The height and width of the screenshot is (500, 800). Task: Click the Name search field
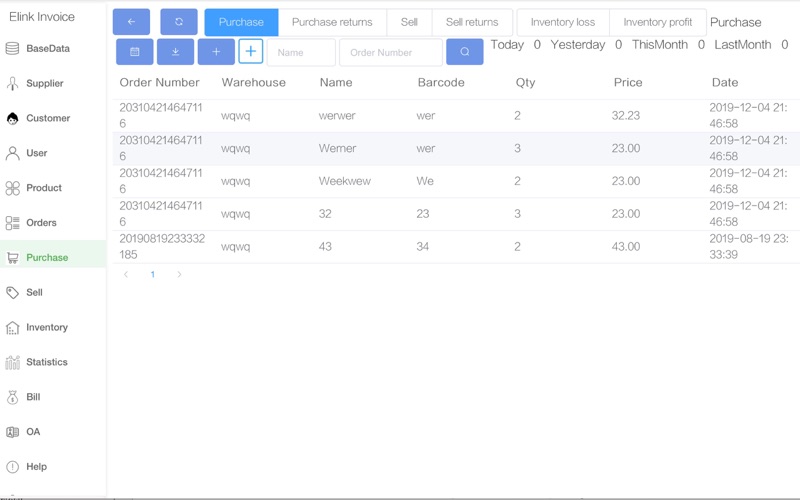[301, 52]
